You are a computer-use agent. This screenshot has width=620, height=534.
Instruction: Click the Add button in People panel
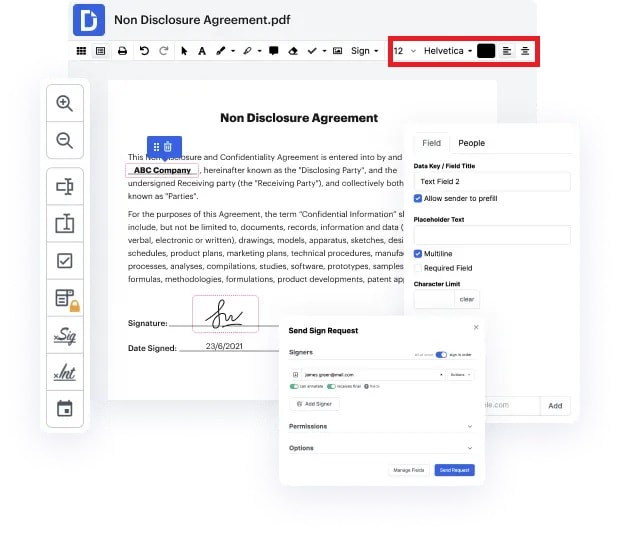pos(555,406)
